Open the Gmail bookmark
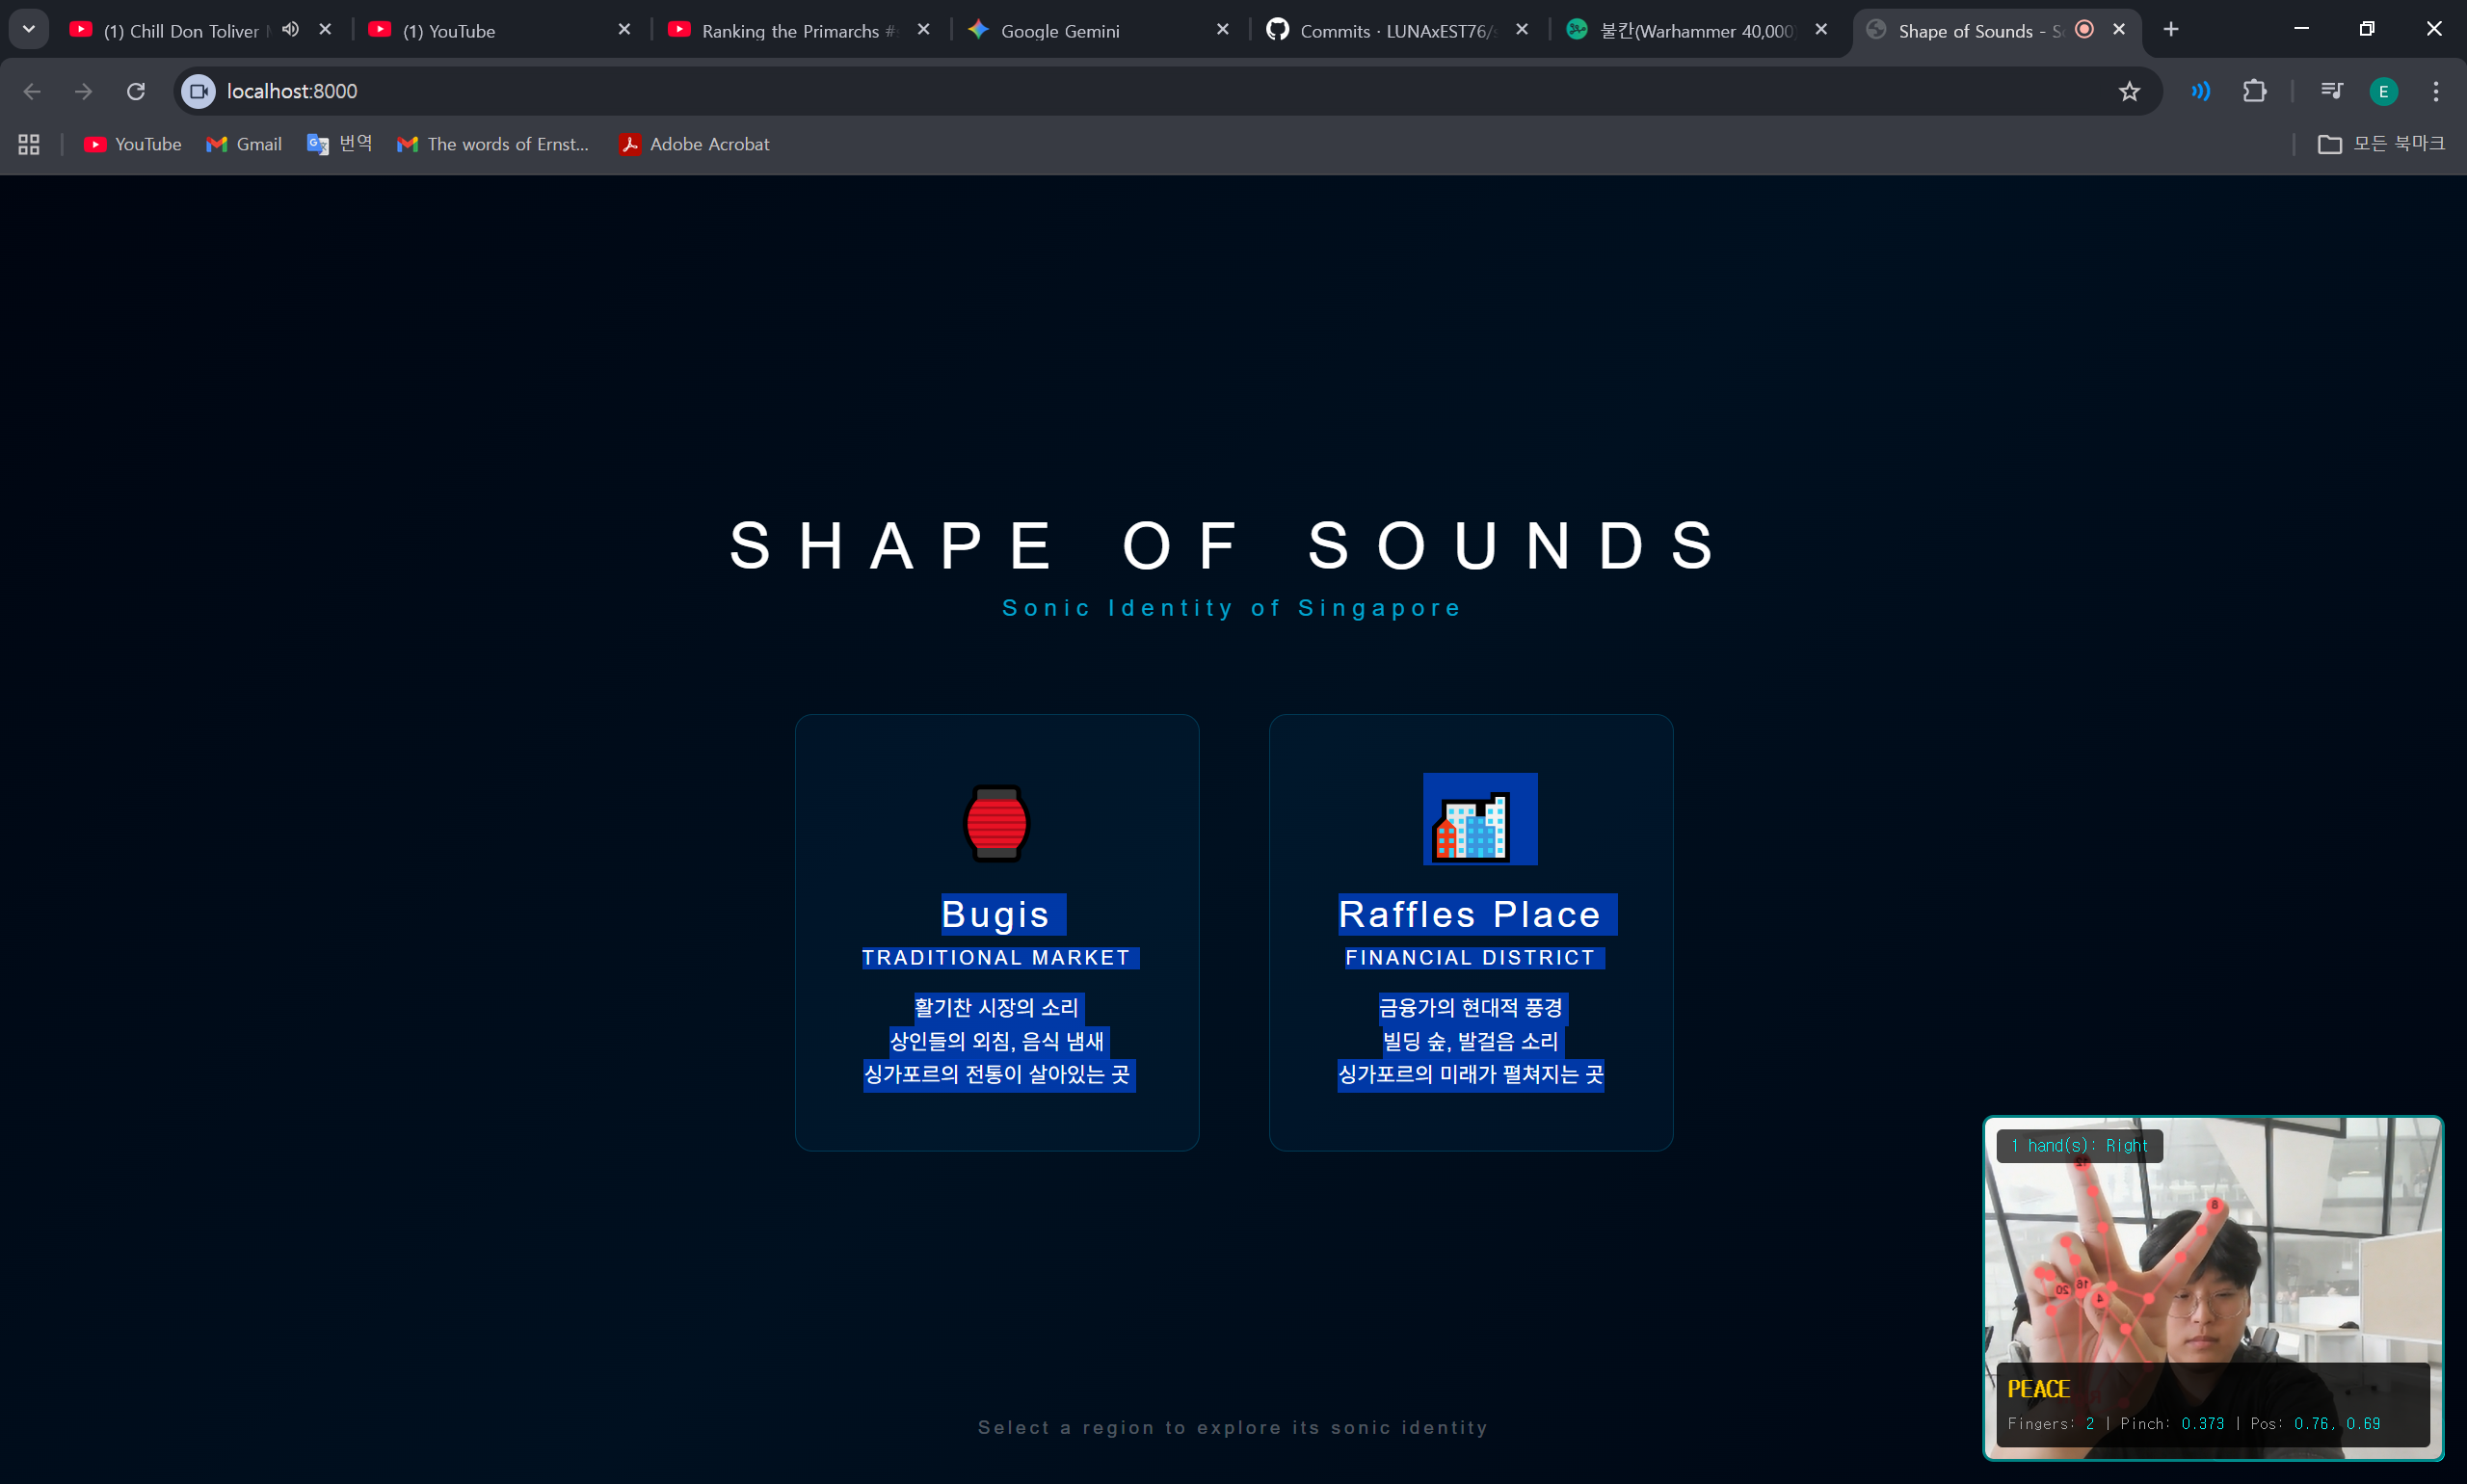Screen dimensions: 2467x1484 pyautogui.click(x=244, y=145)
